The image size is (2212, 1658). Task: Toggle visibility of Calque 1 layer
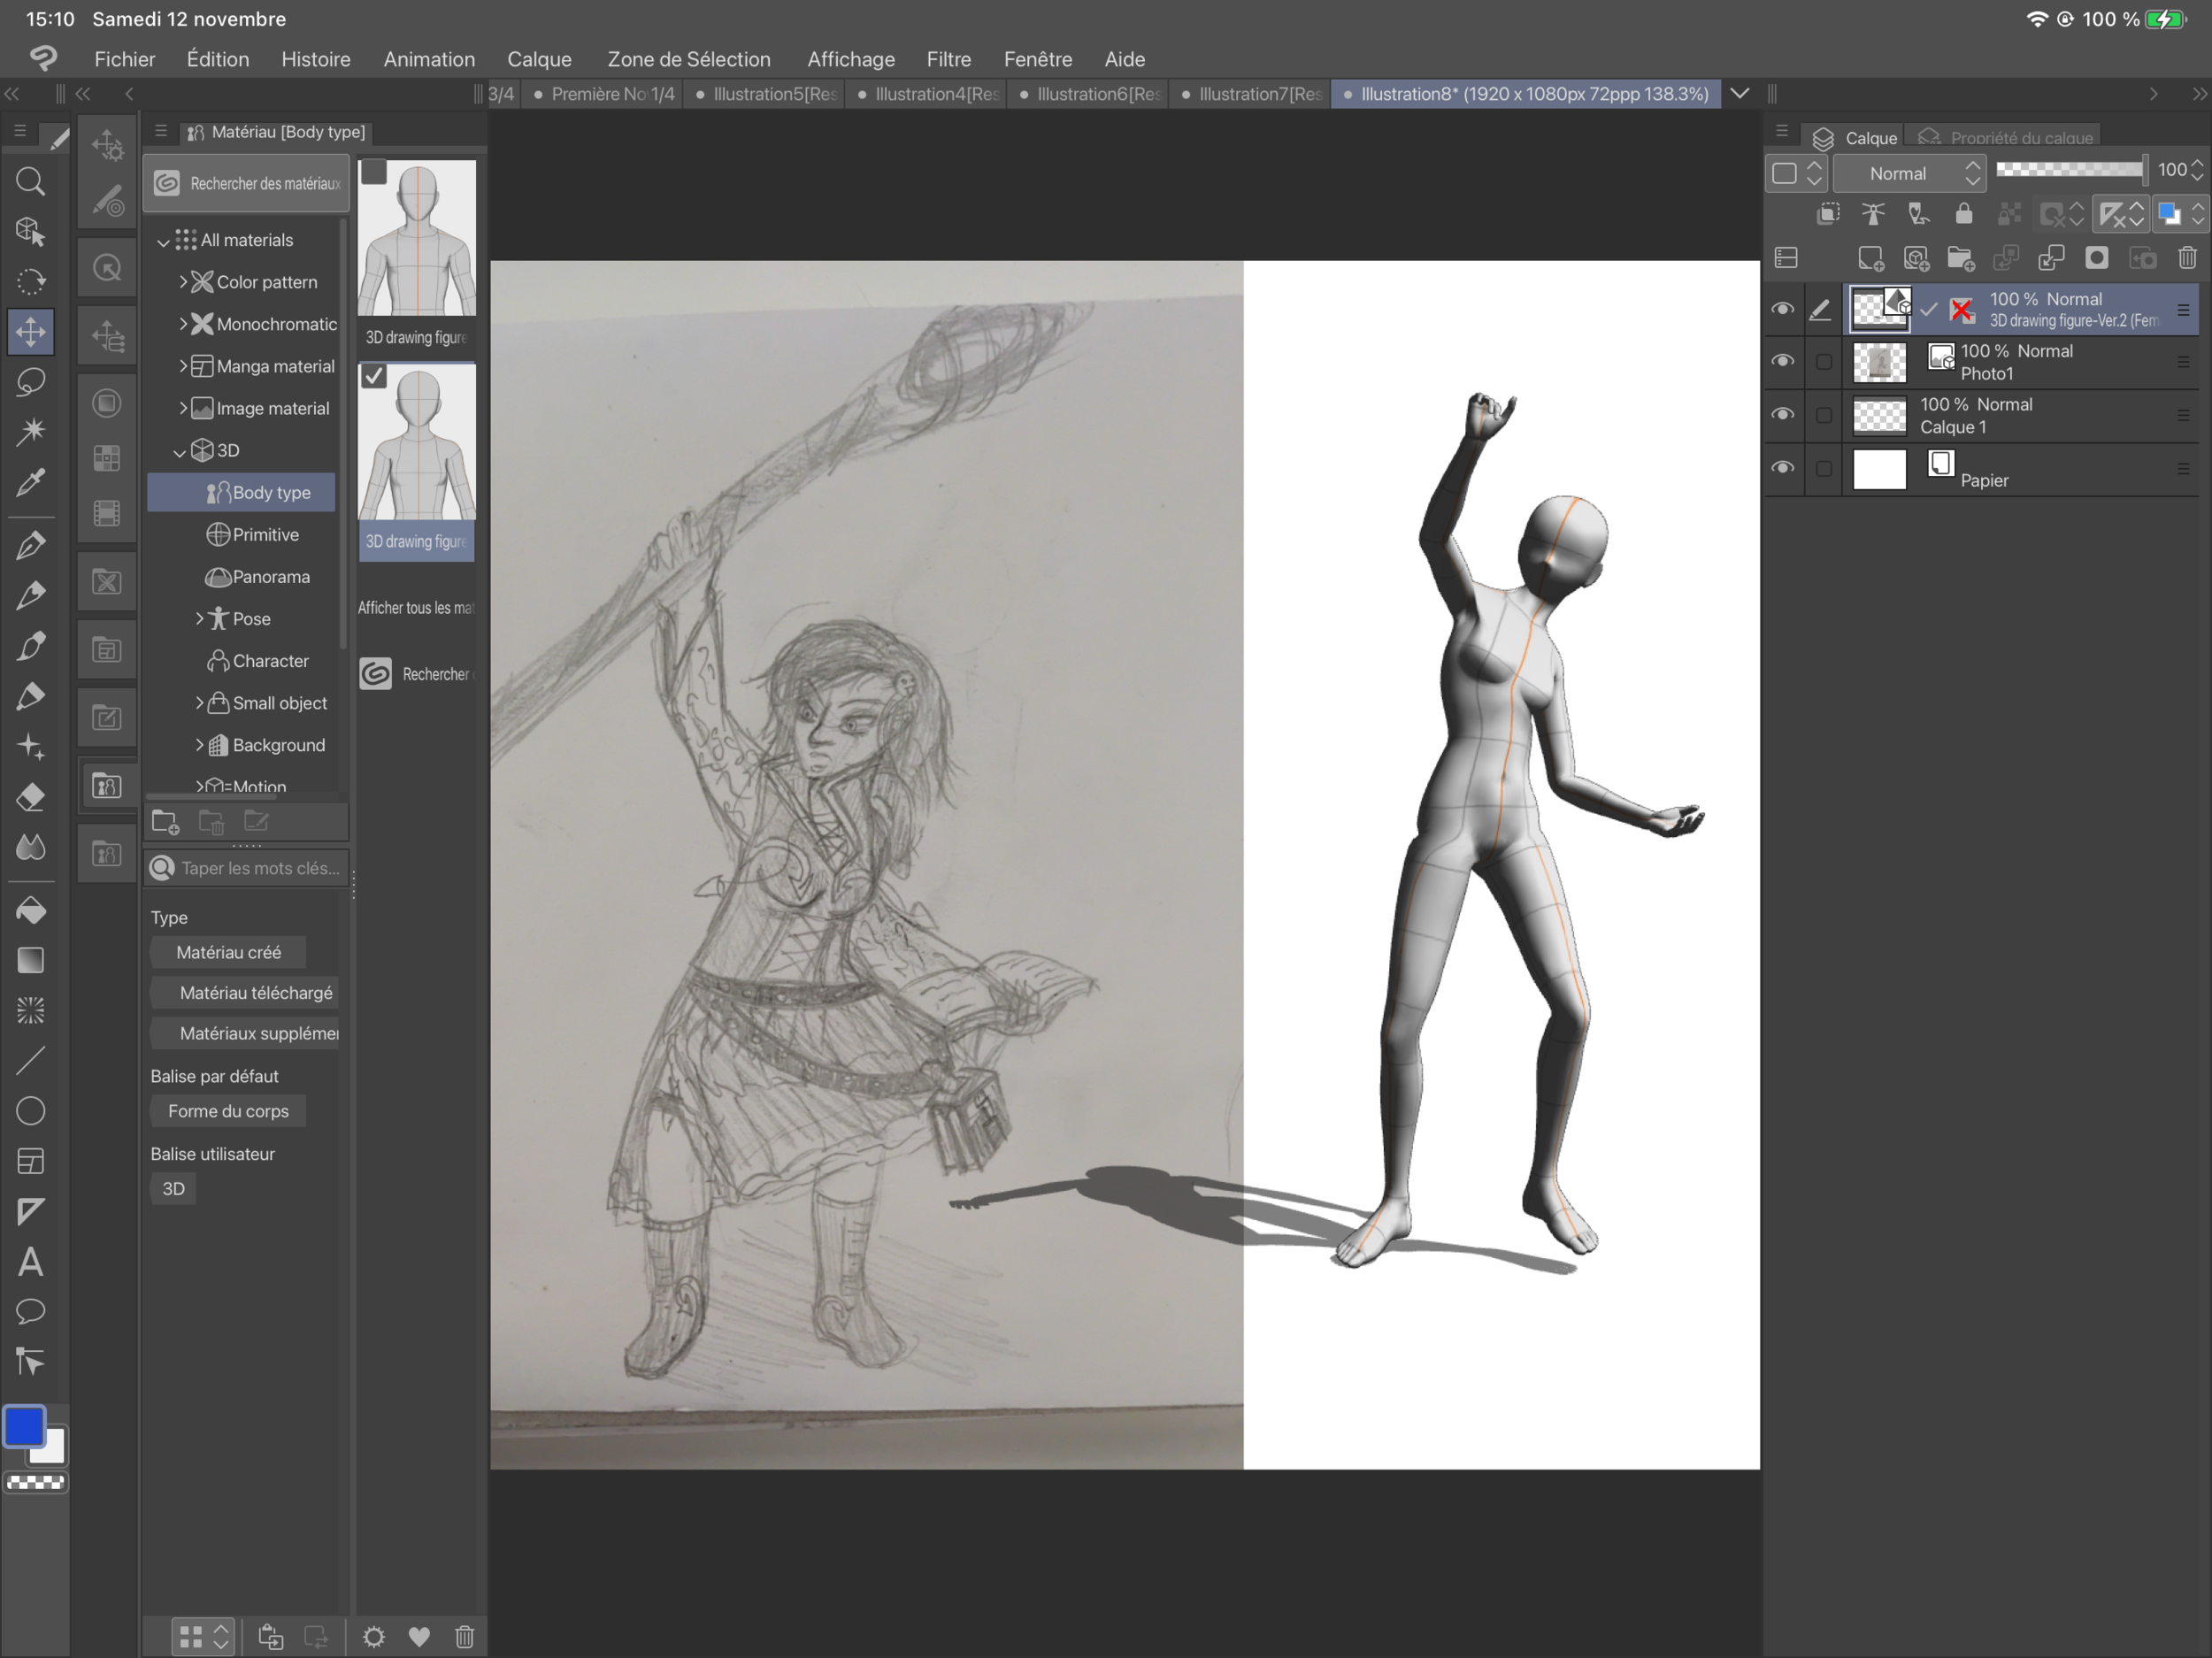pos(1782,414)
